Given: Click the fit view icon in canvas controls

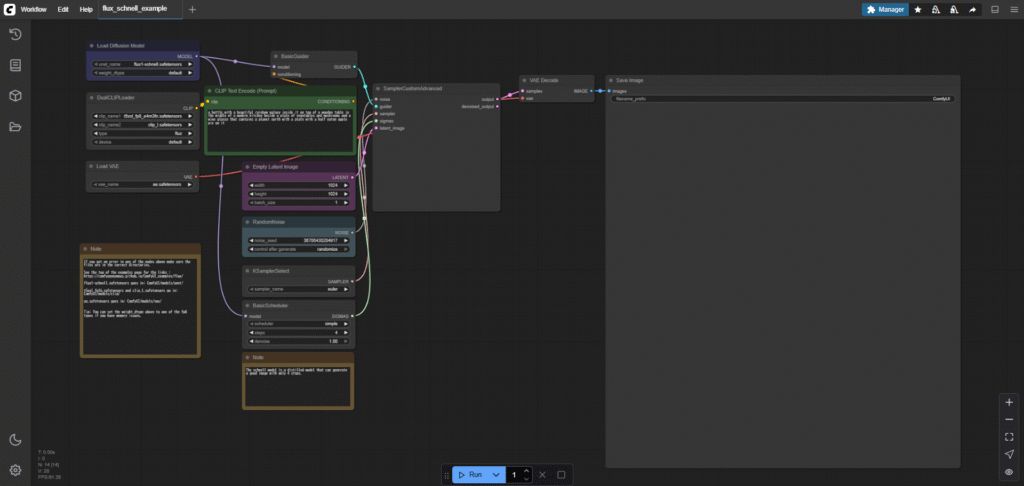Looking at the screenshot, I should [x=1009, y=437].
